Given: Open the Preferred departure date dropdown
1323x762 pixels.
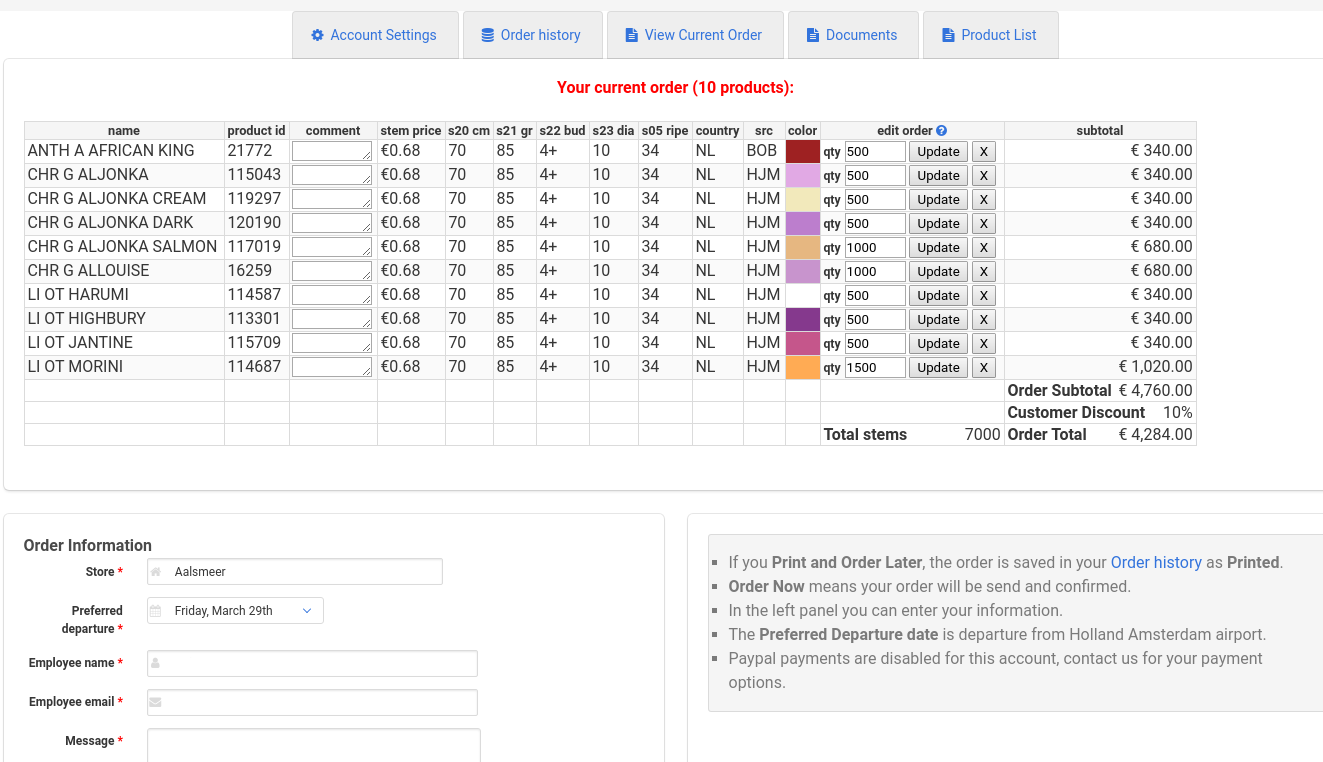Looking at the screenshot, I should click(x=306, y=611).
